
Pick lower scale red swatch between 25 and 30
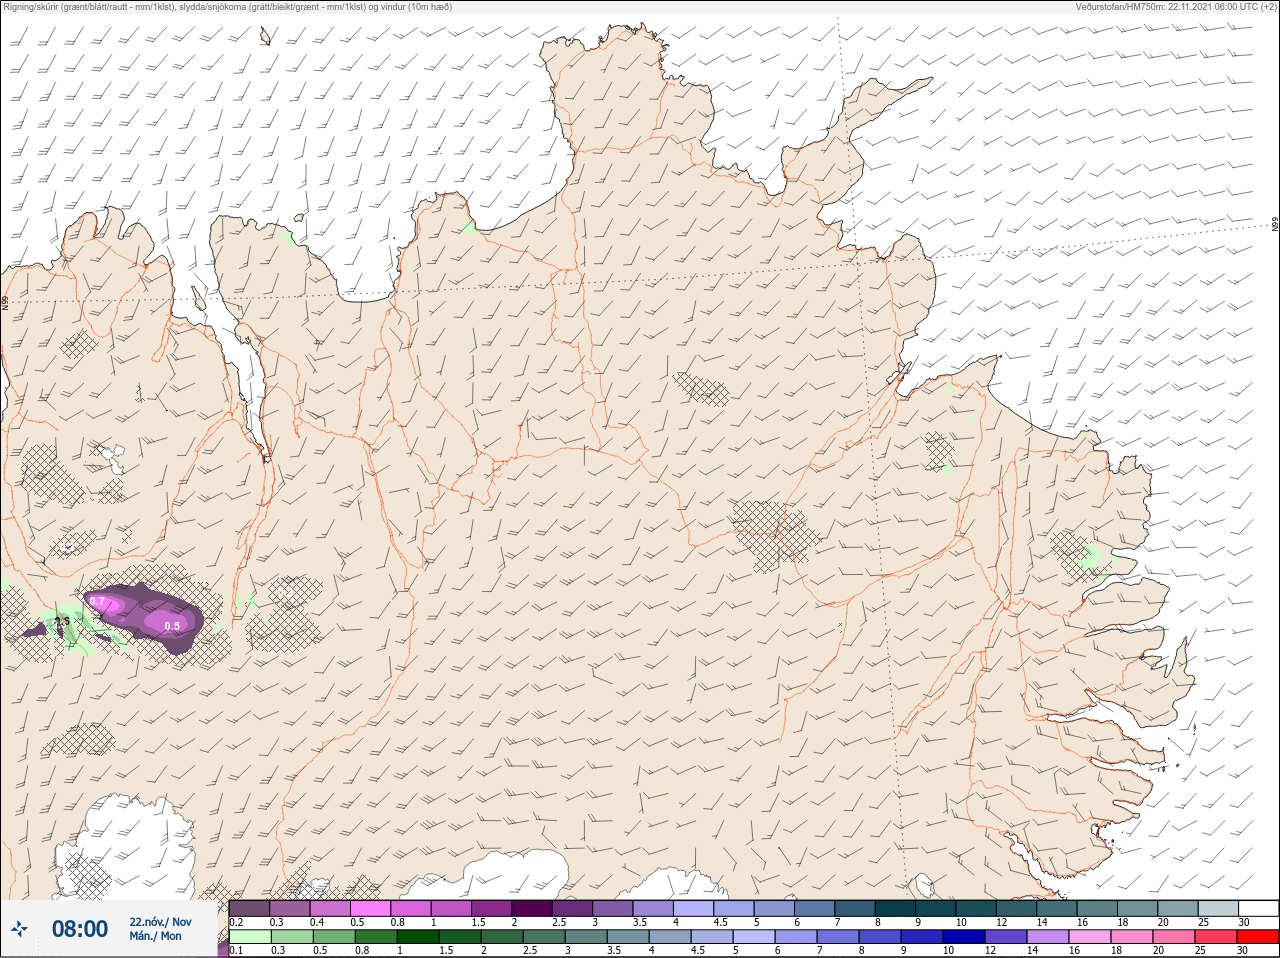click(x=1216, y=936)
